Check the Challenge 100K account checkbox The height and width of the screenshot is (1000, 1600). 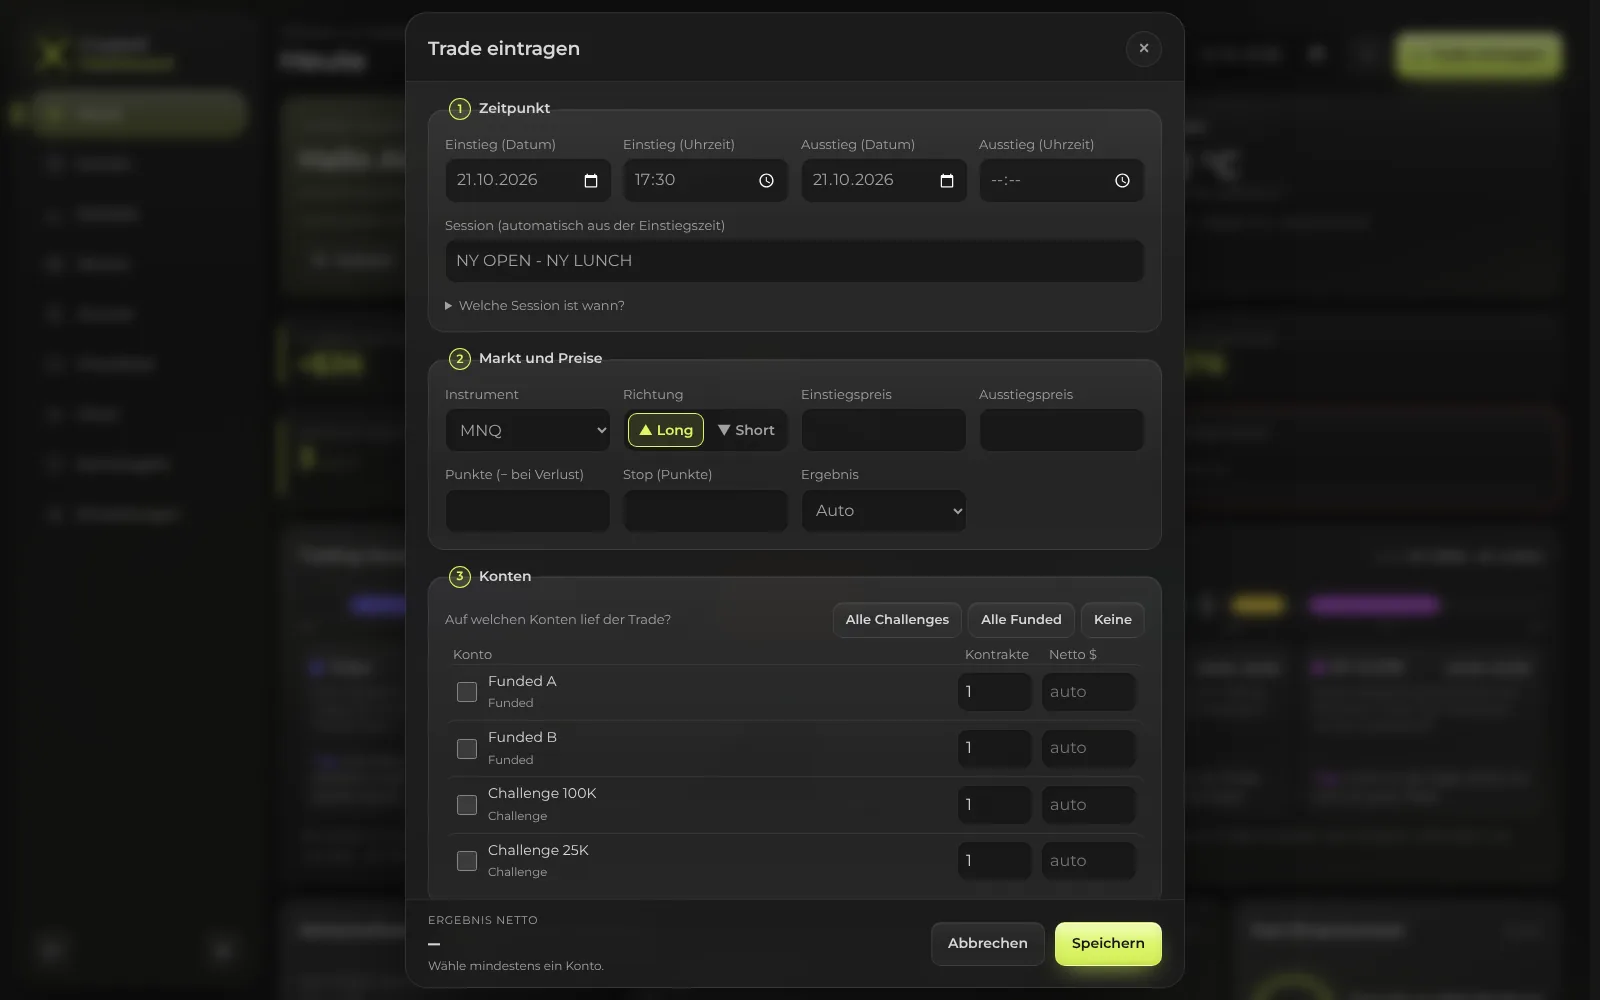pos(467,805)
